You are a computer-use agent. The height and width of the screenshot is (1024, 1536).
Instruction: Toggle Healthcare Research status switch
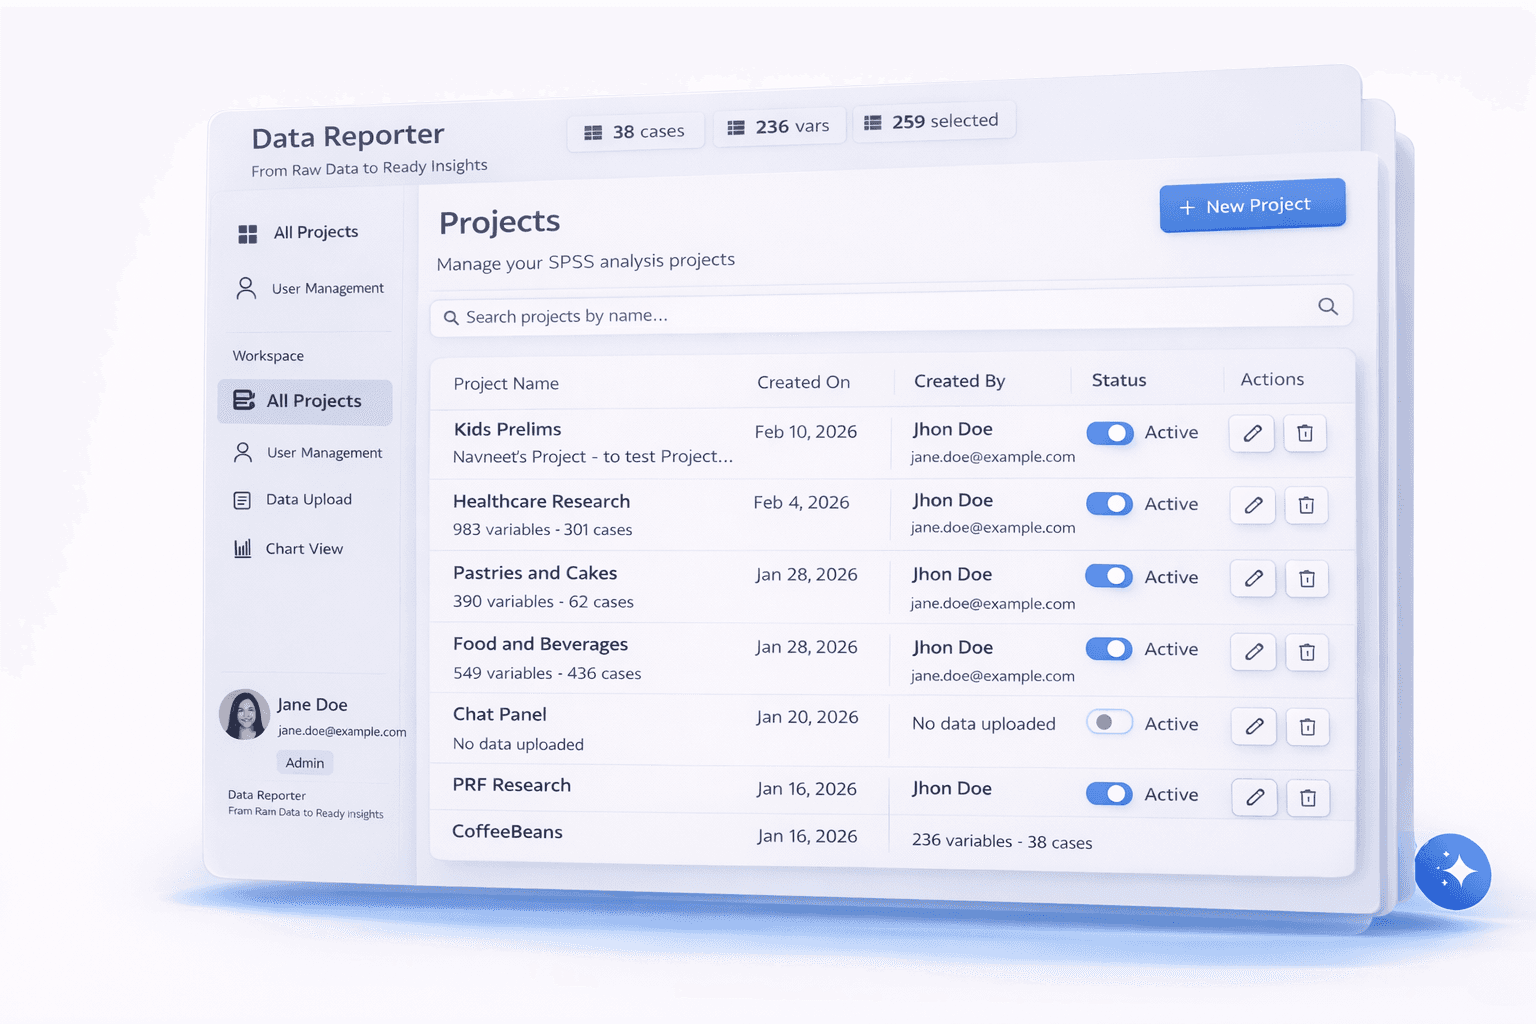pyautogui.click(x=1109, y=504)
